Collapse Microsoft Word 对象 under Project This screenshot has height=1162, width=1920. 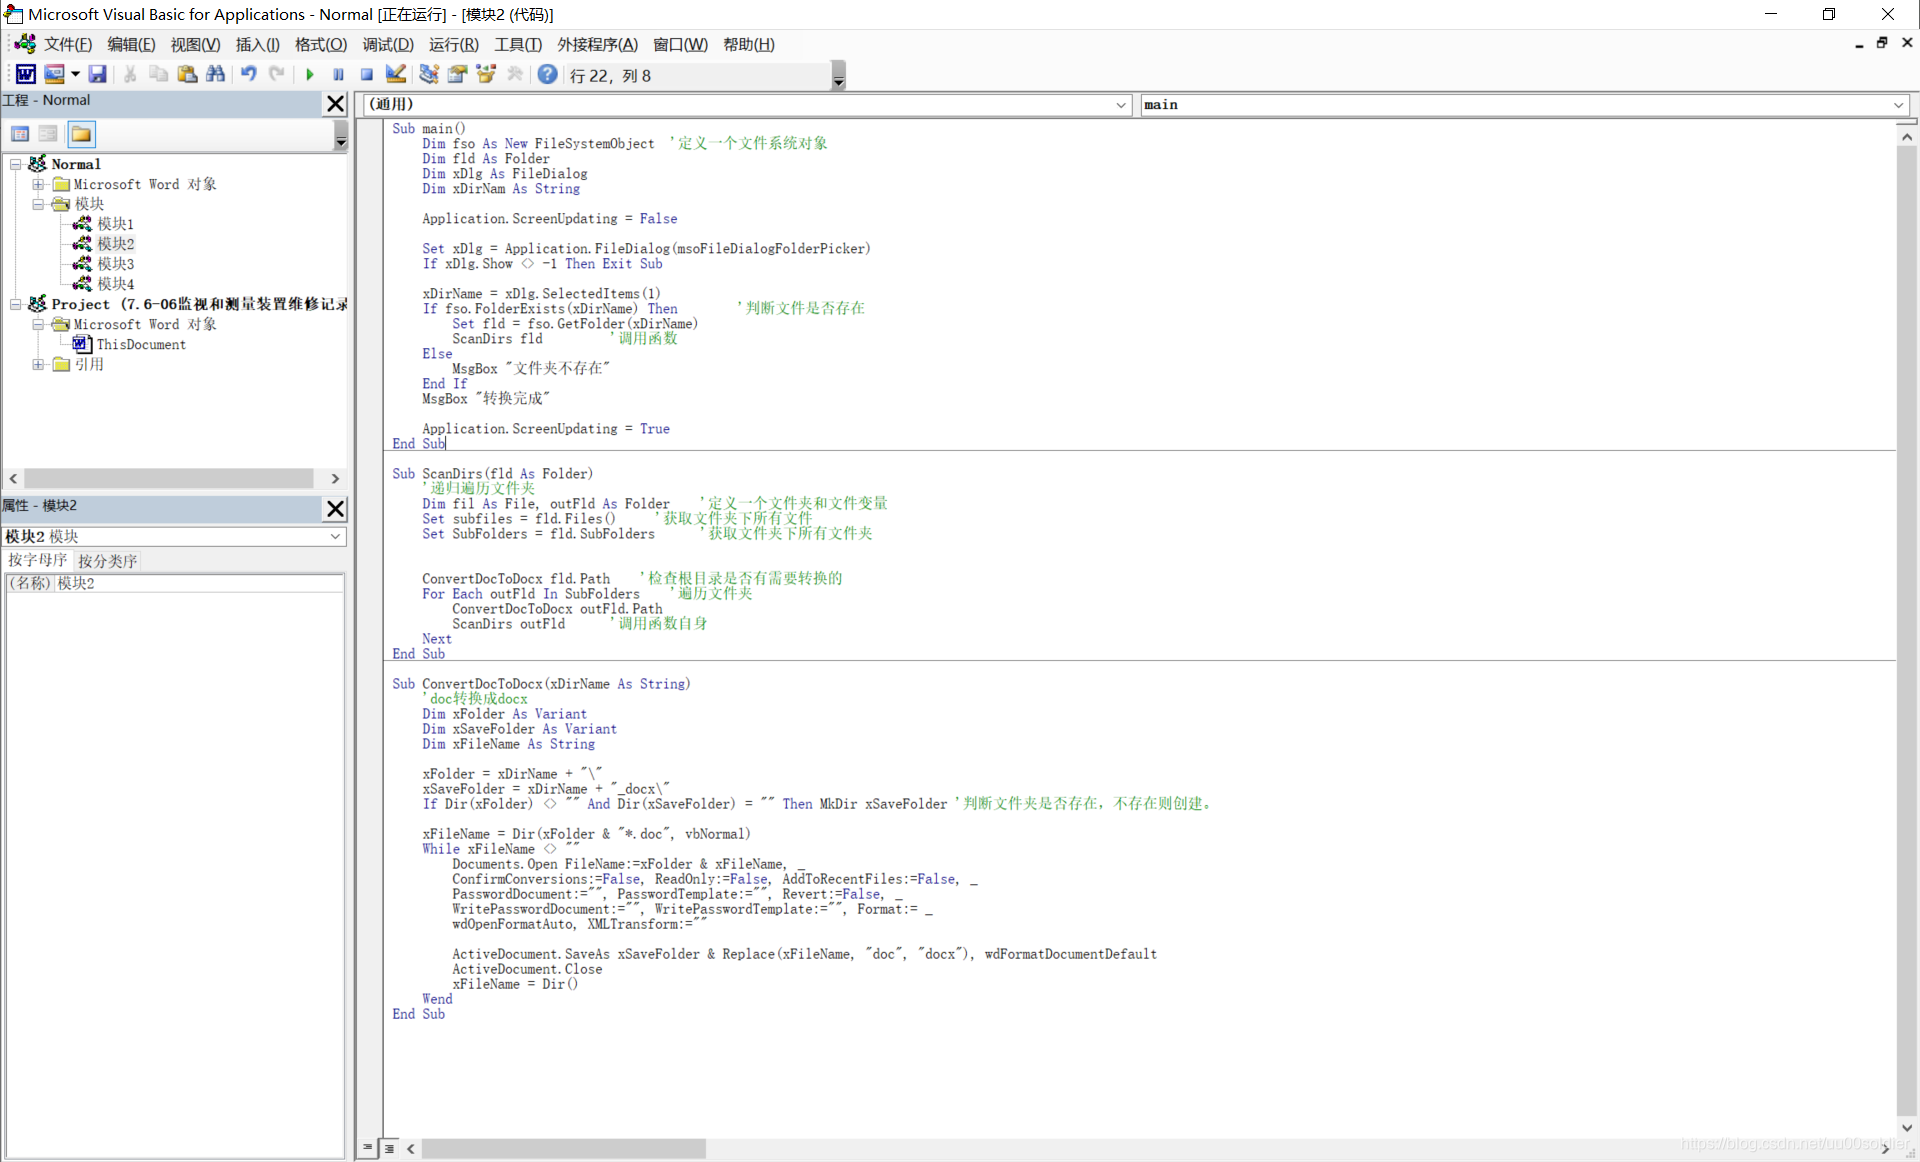click(x=38, y=324)
